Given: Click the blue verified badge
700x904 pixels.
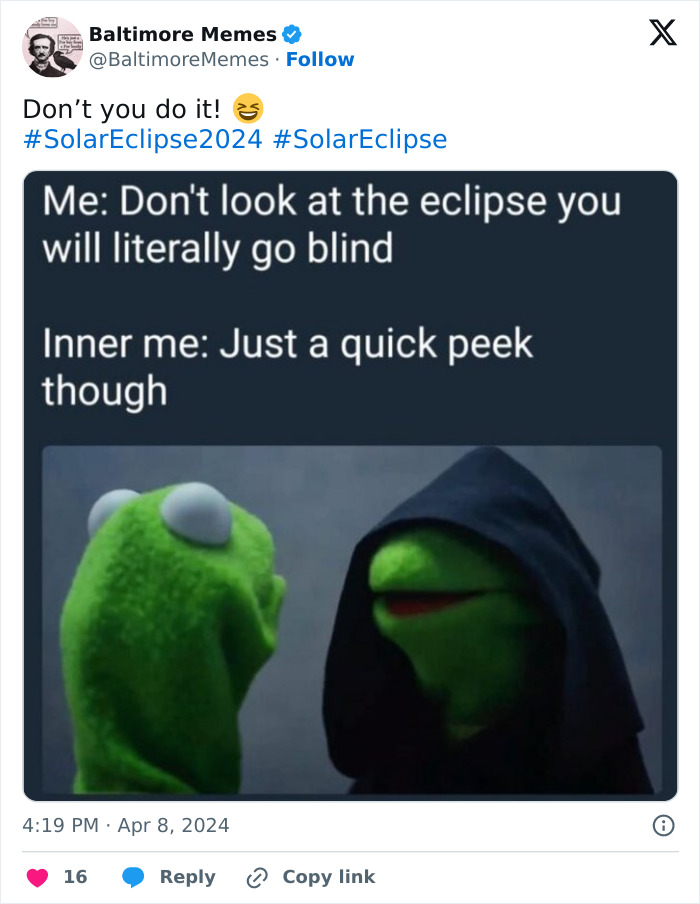Looking at the screenshot, I should (290, 33).
